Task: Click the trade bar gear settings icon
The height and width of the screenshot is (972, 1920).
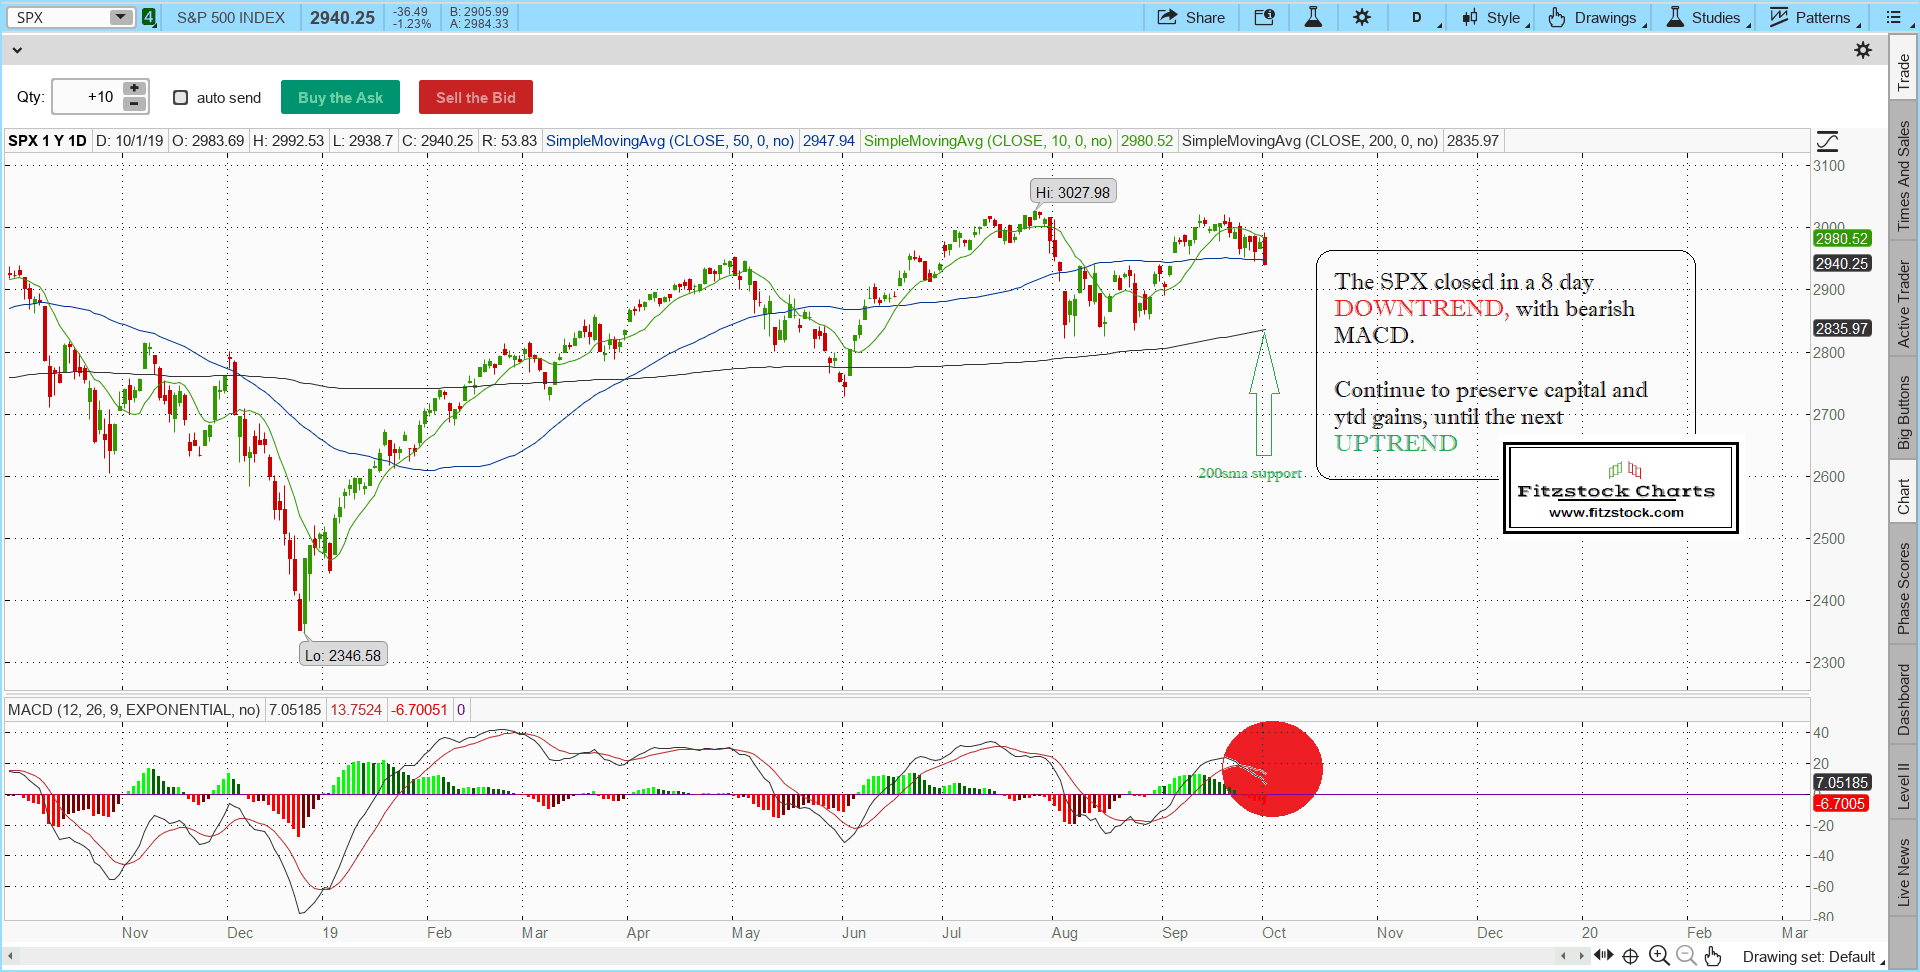Action: click(1862, 50)
